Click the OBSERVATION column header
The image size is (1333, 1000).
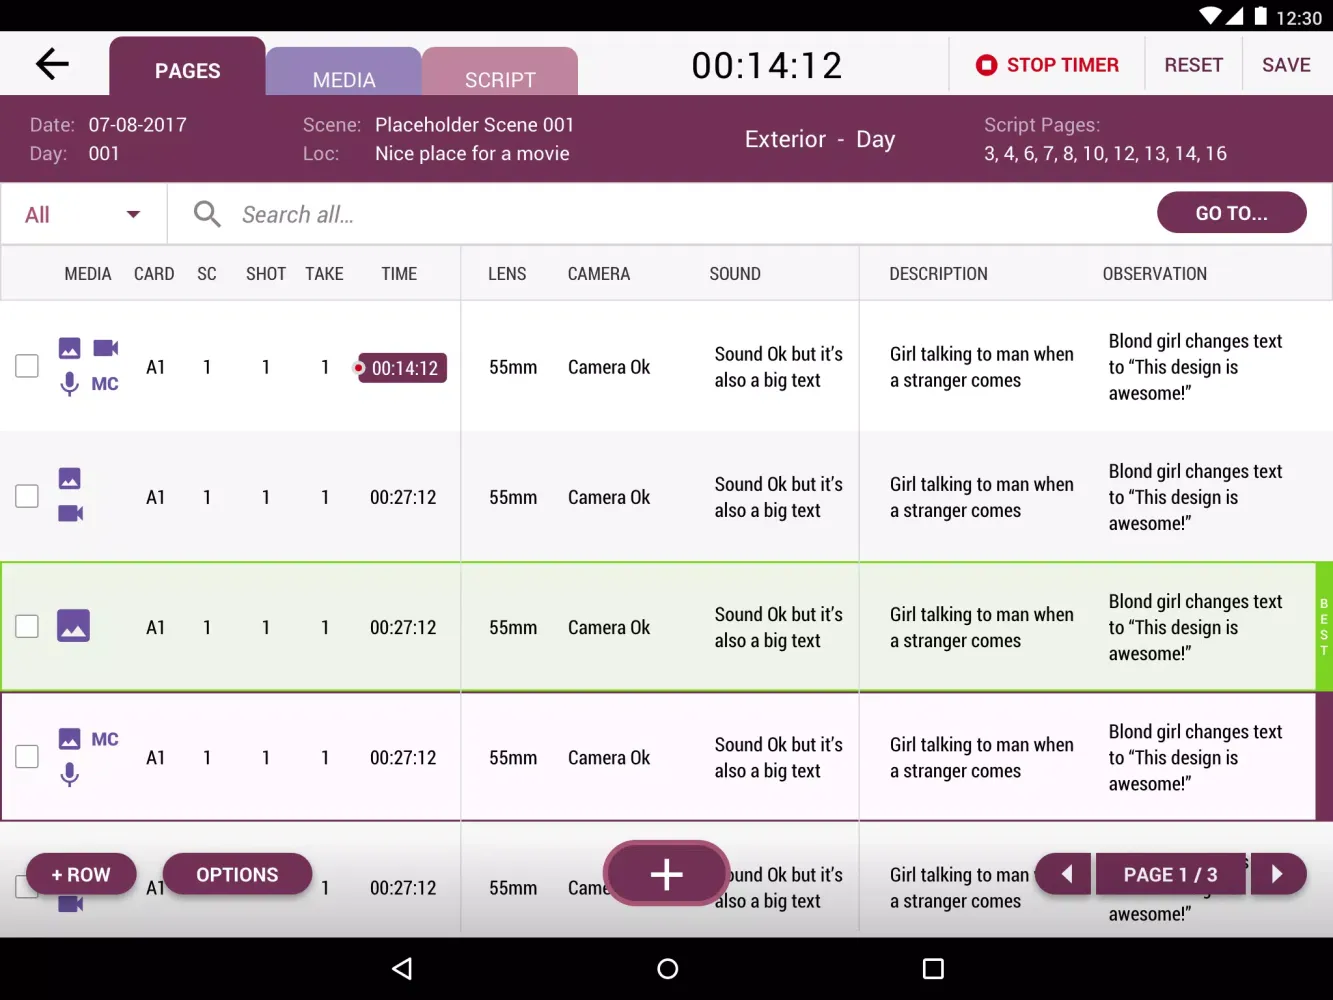point(1155,274)
